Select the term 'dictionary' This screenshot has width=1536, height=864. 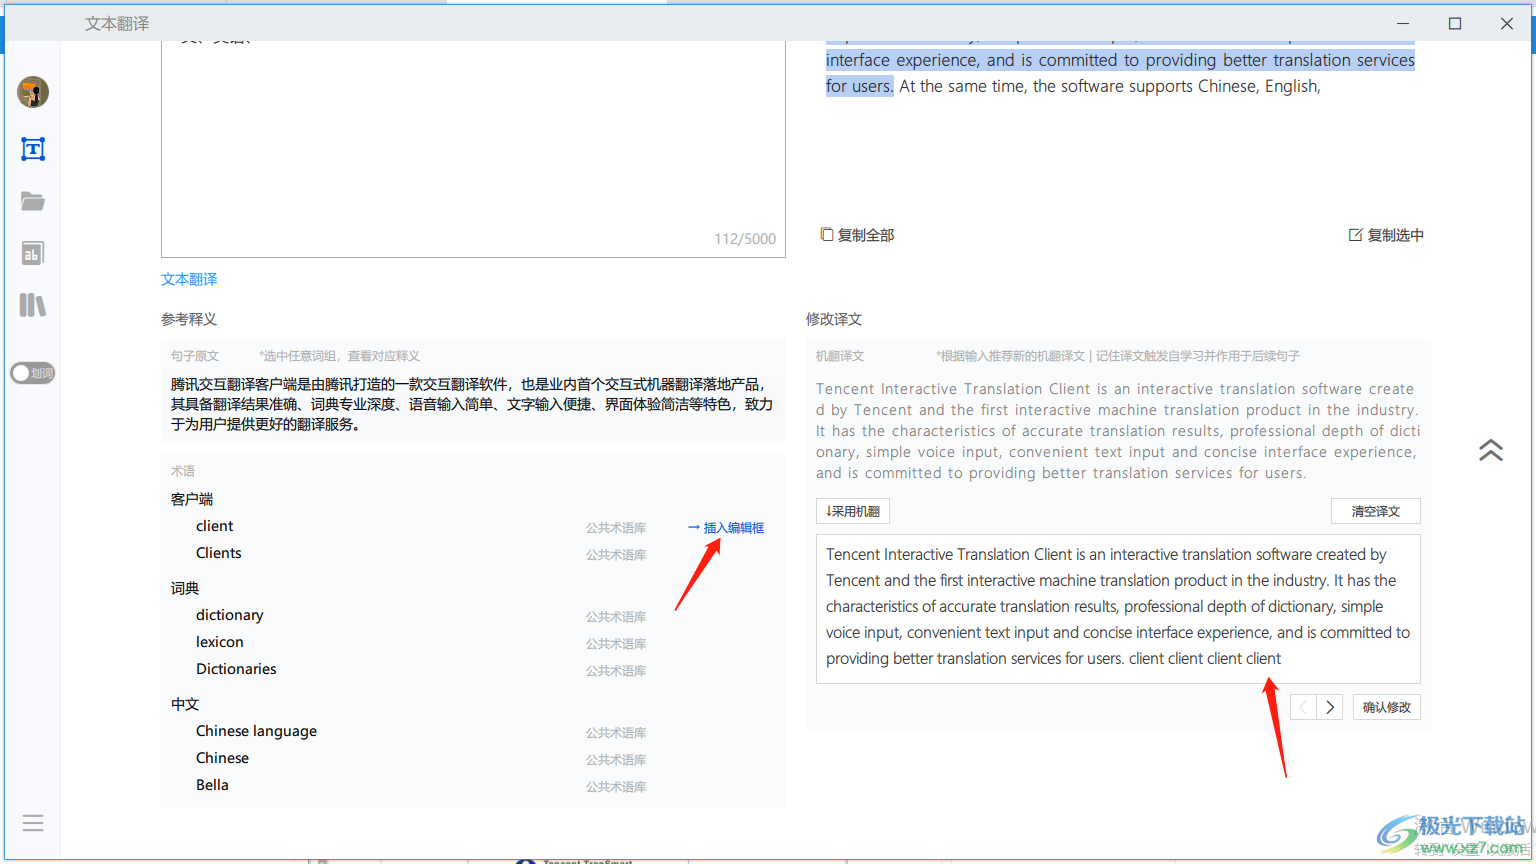coord(229,615)
